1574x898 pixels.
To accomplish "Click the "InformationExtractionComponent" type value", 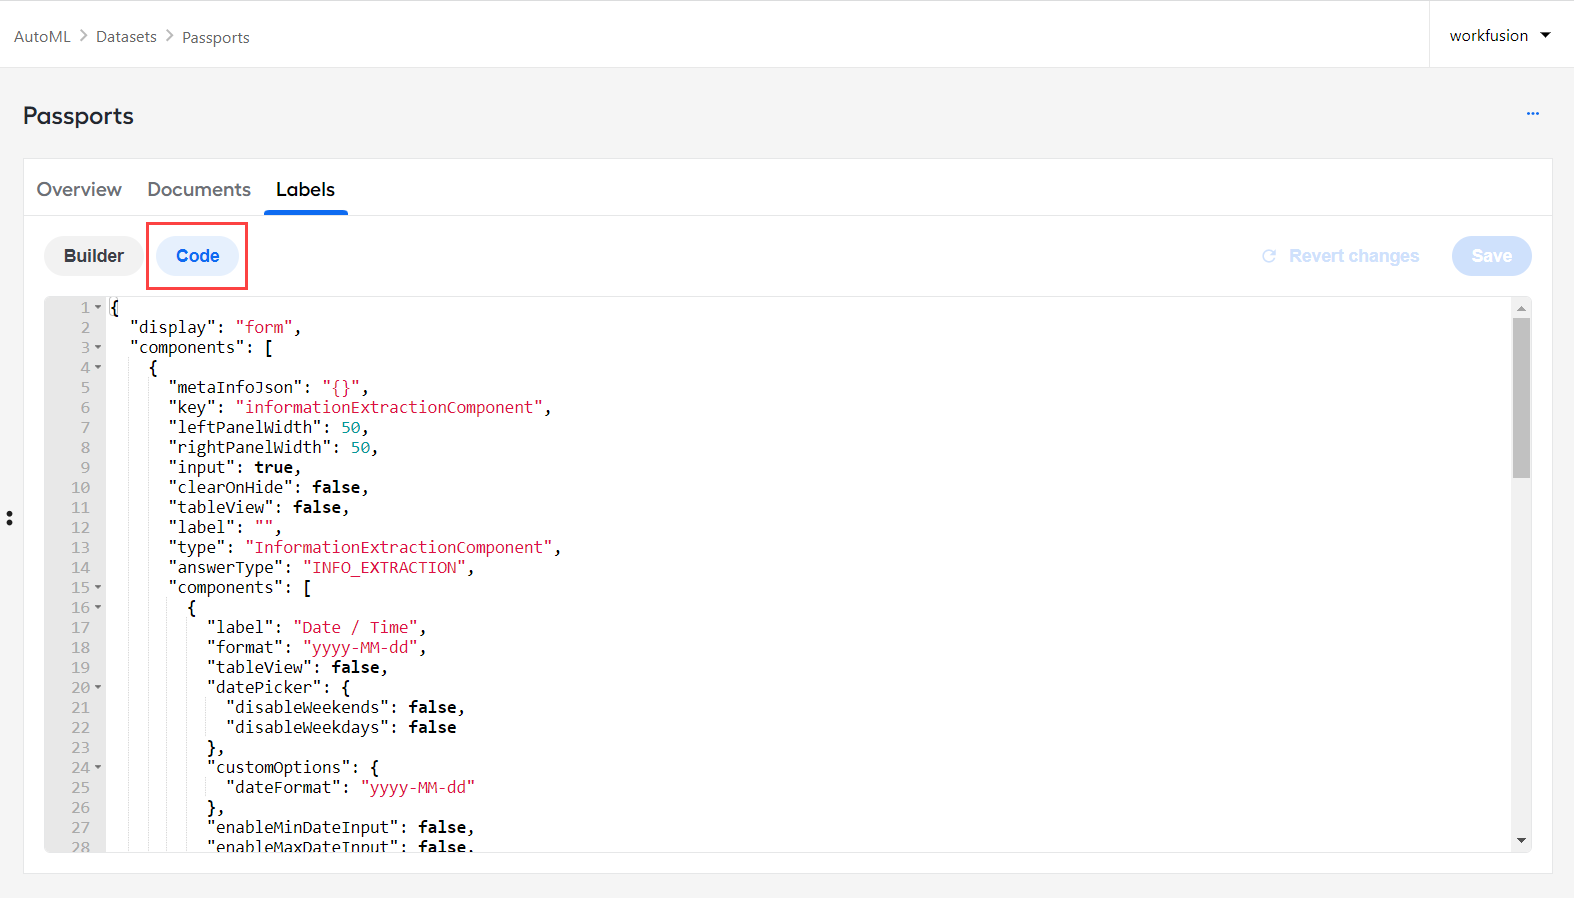I will [x=399, y=547].
